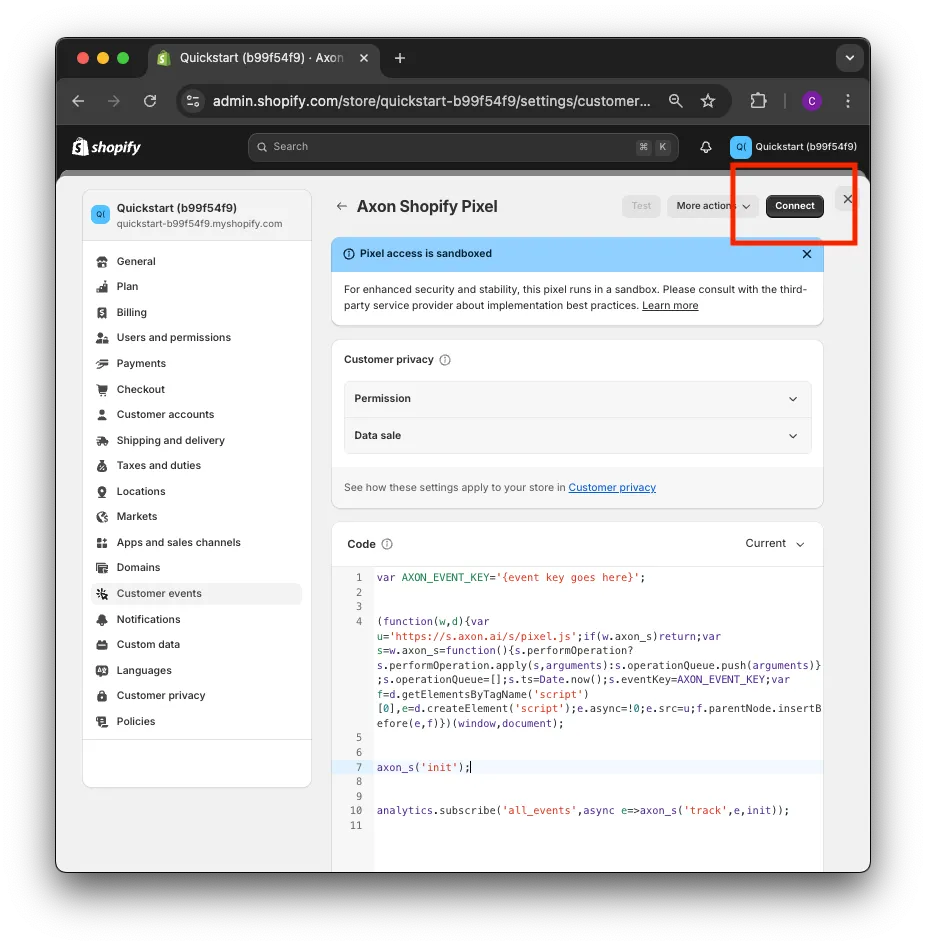Open Apps and sales channels
This screenshot has height=946, width=926.
pos(196,543)
